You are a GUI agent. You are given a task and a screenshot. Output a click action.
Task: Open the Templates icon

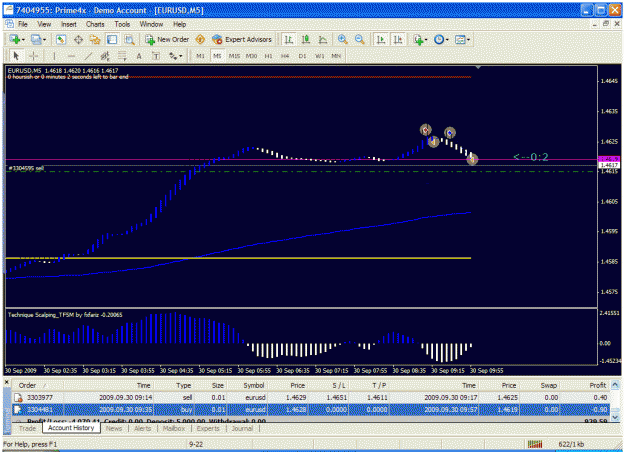(460, 39)
